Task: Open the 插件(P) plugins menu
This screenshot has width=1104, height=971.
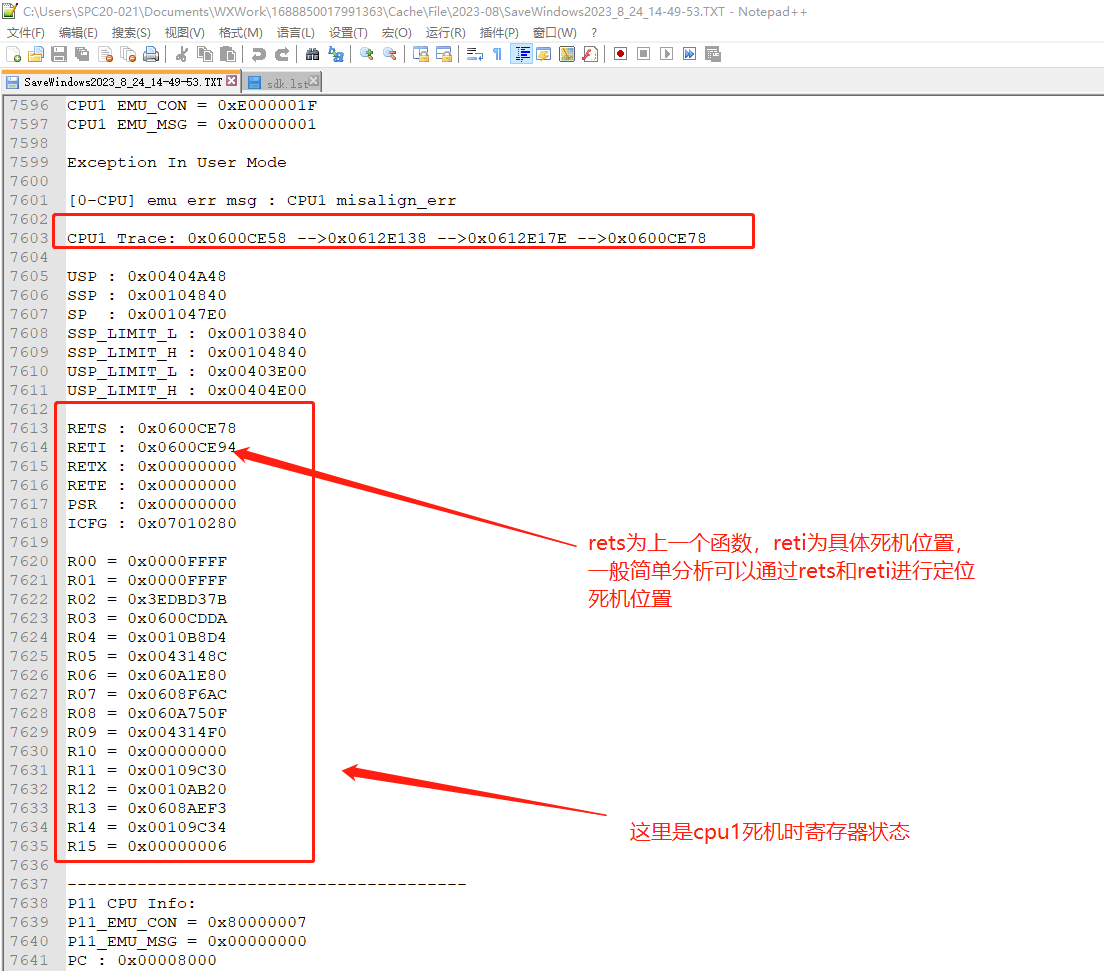Action: pos(499,33)
